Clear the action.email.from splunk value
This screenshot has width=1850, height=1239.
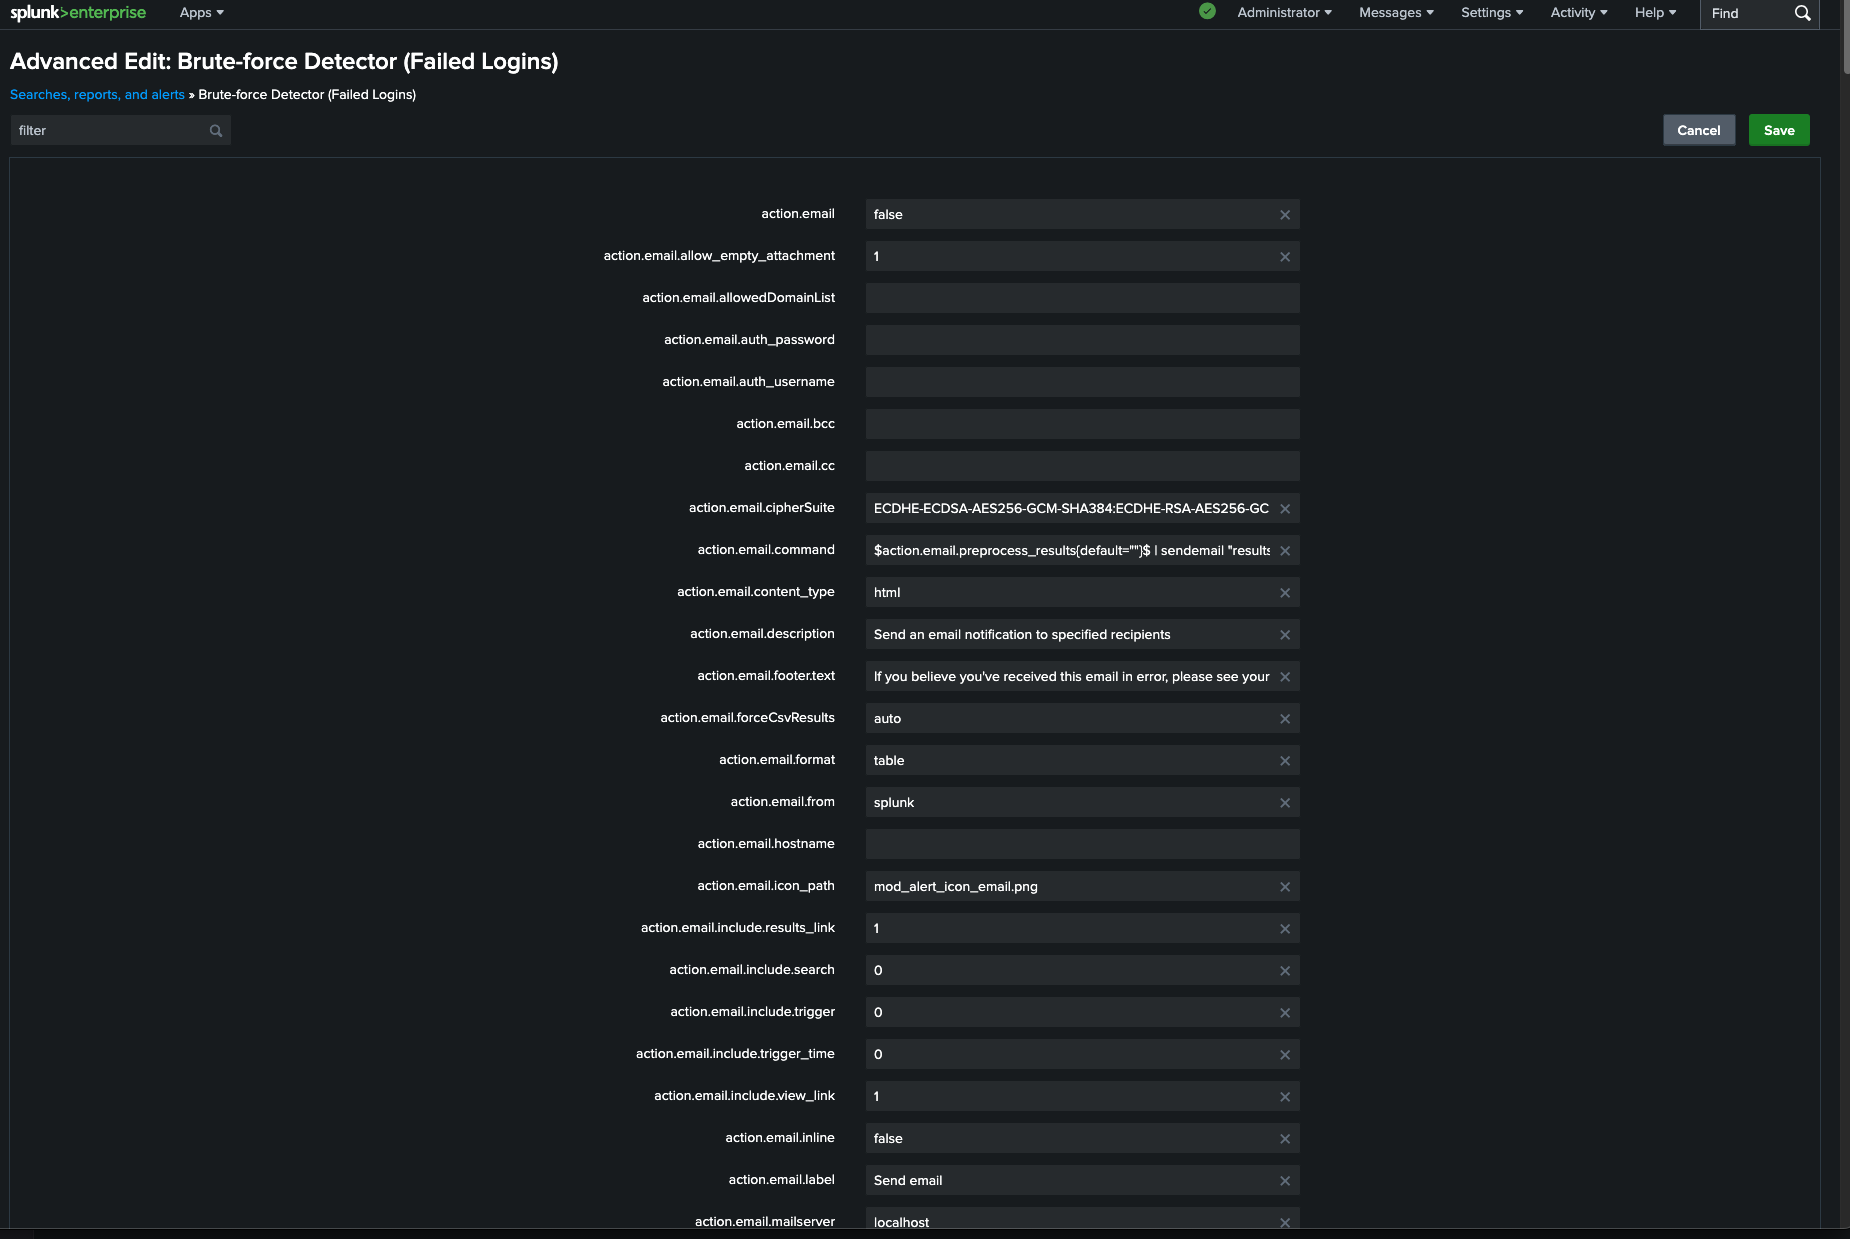tap(1285, 803)
